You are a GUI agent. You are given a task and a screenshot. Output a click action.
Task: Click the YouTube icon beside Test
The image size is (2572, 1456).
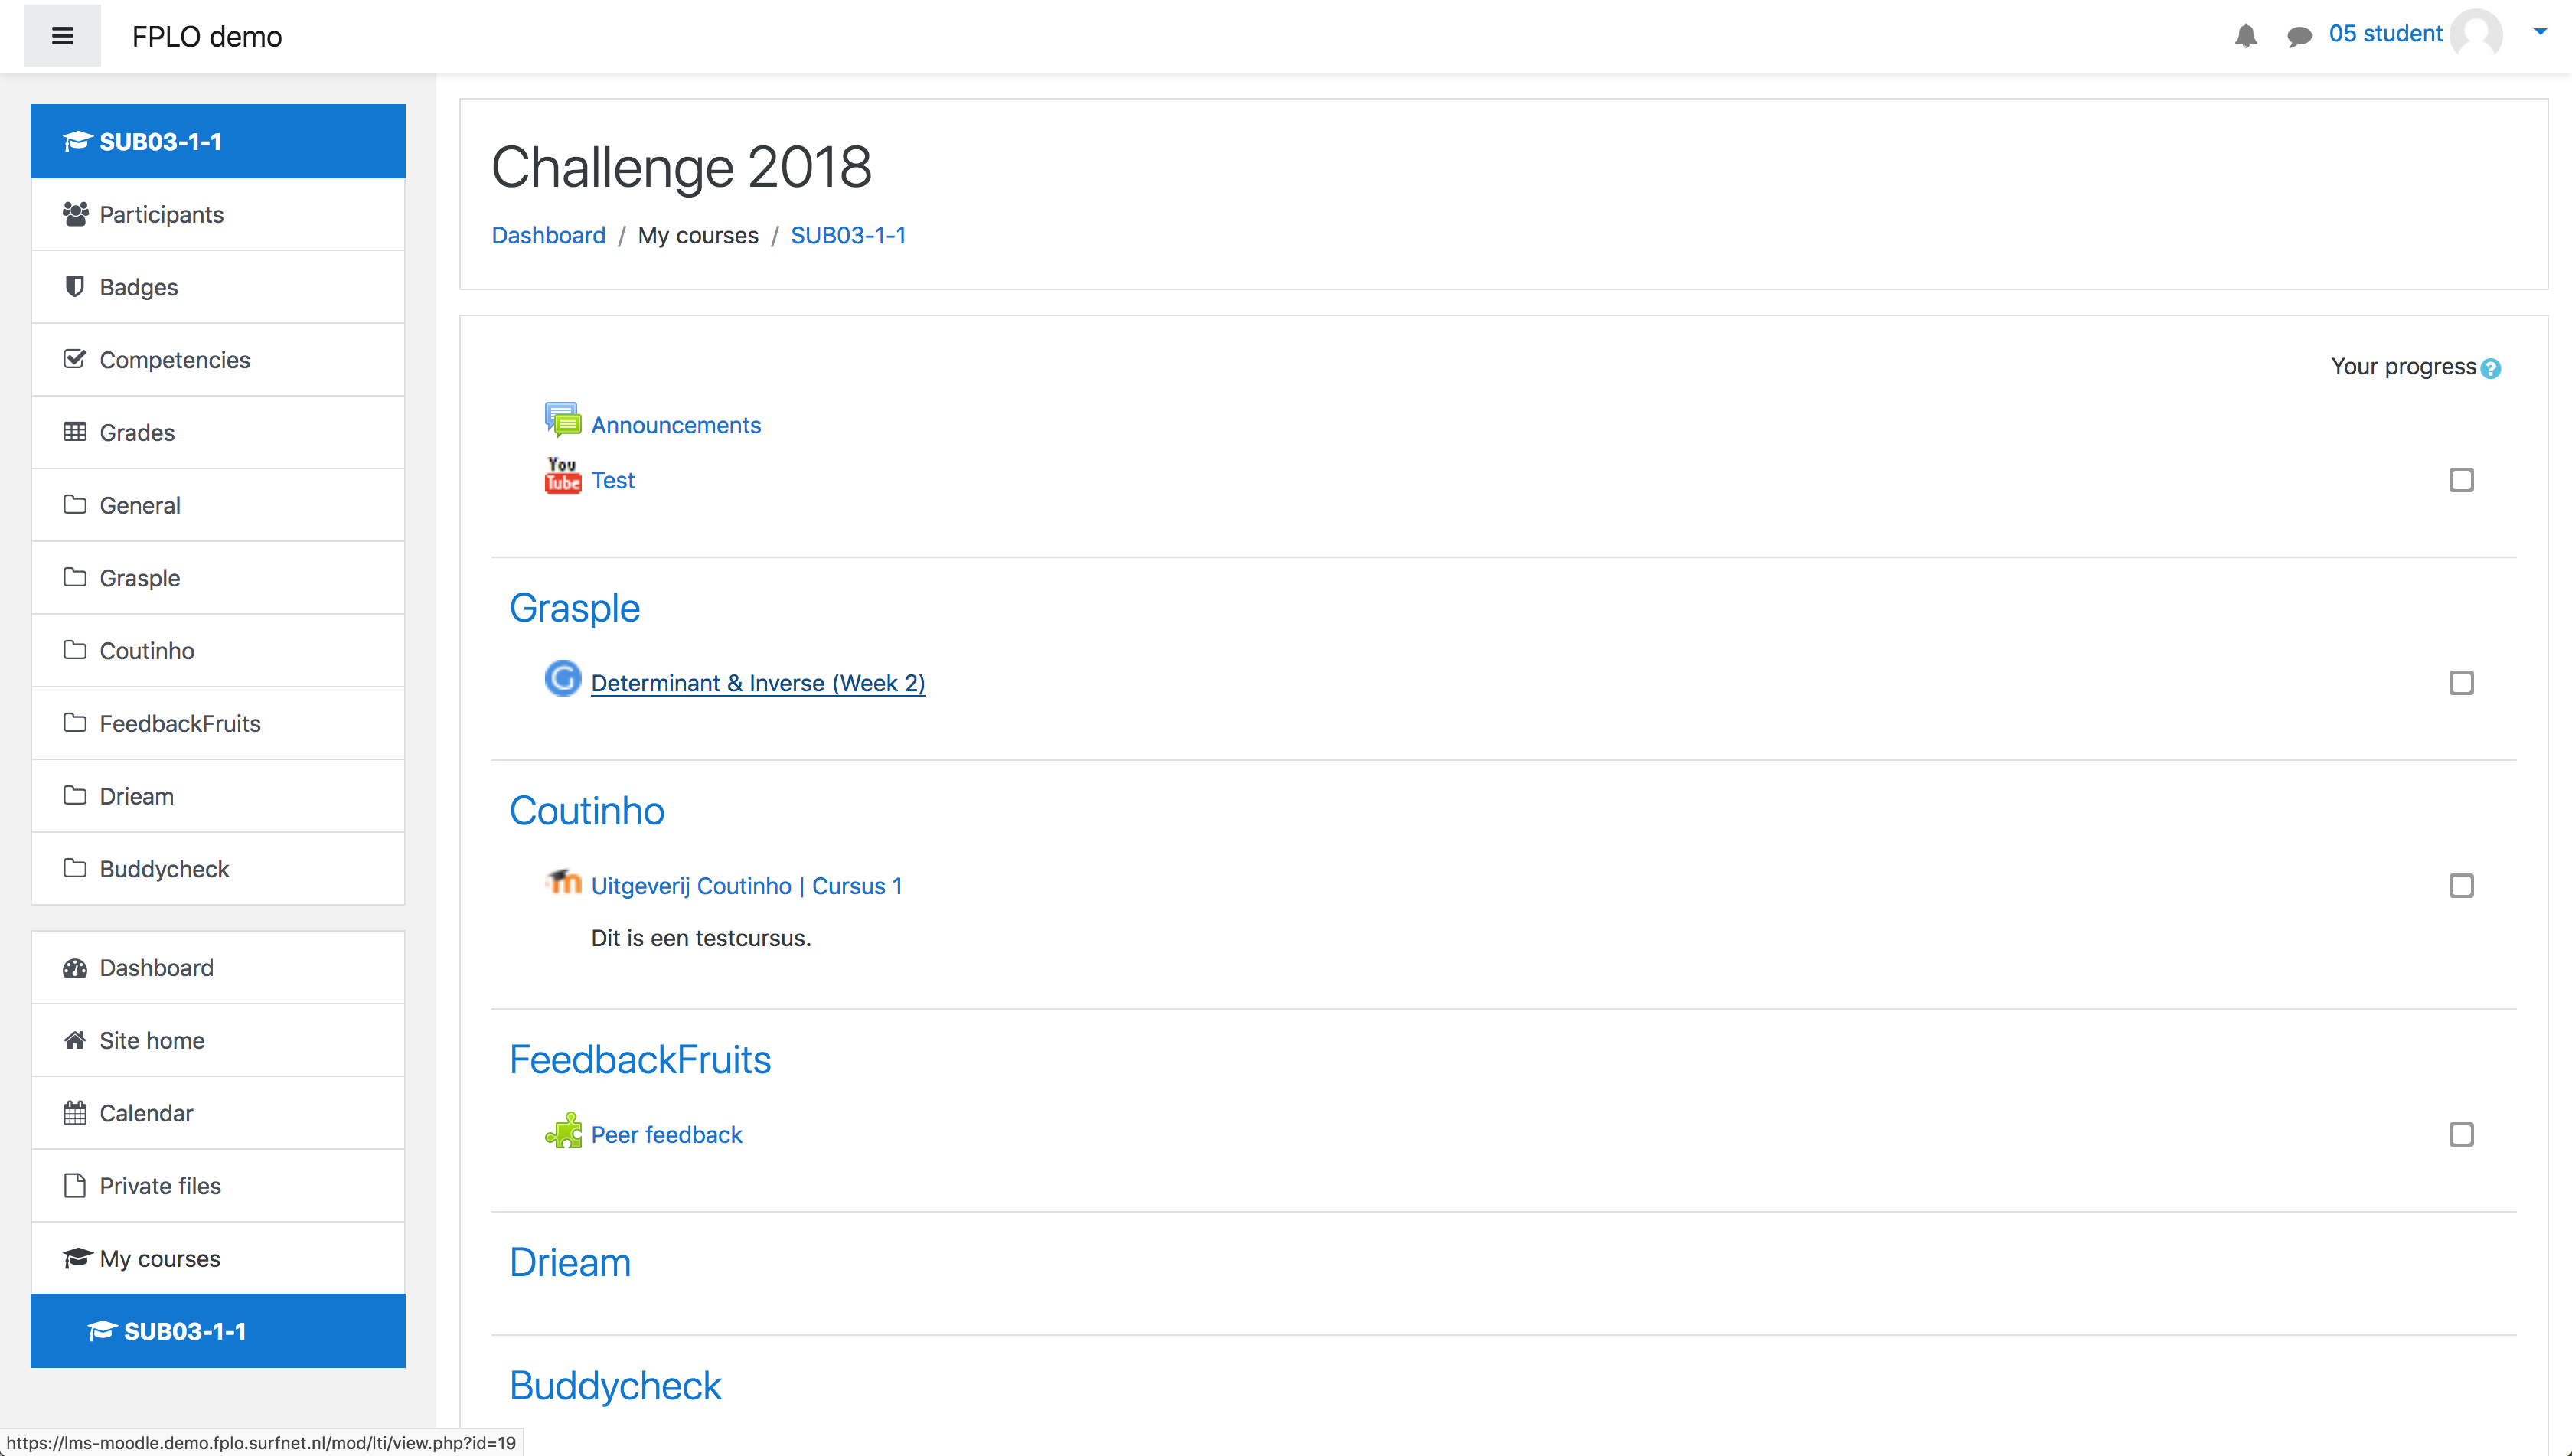[562, 476]
